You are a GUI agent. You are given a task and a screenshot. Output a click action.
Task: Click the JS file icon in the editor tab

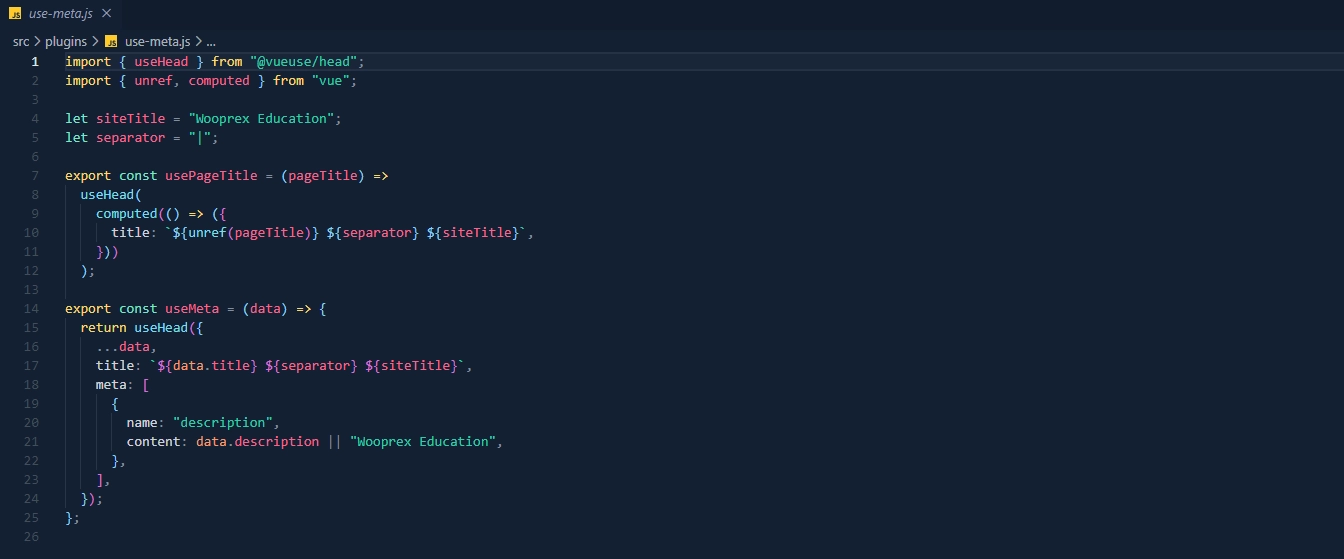(x=15, y=14)
